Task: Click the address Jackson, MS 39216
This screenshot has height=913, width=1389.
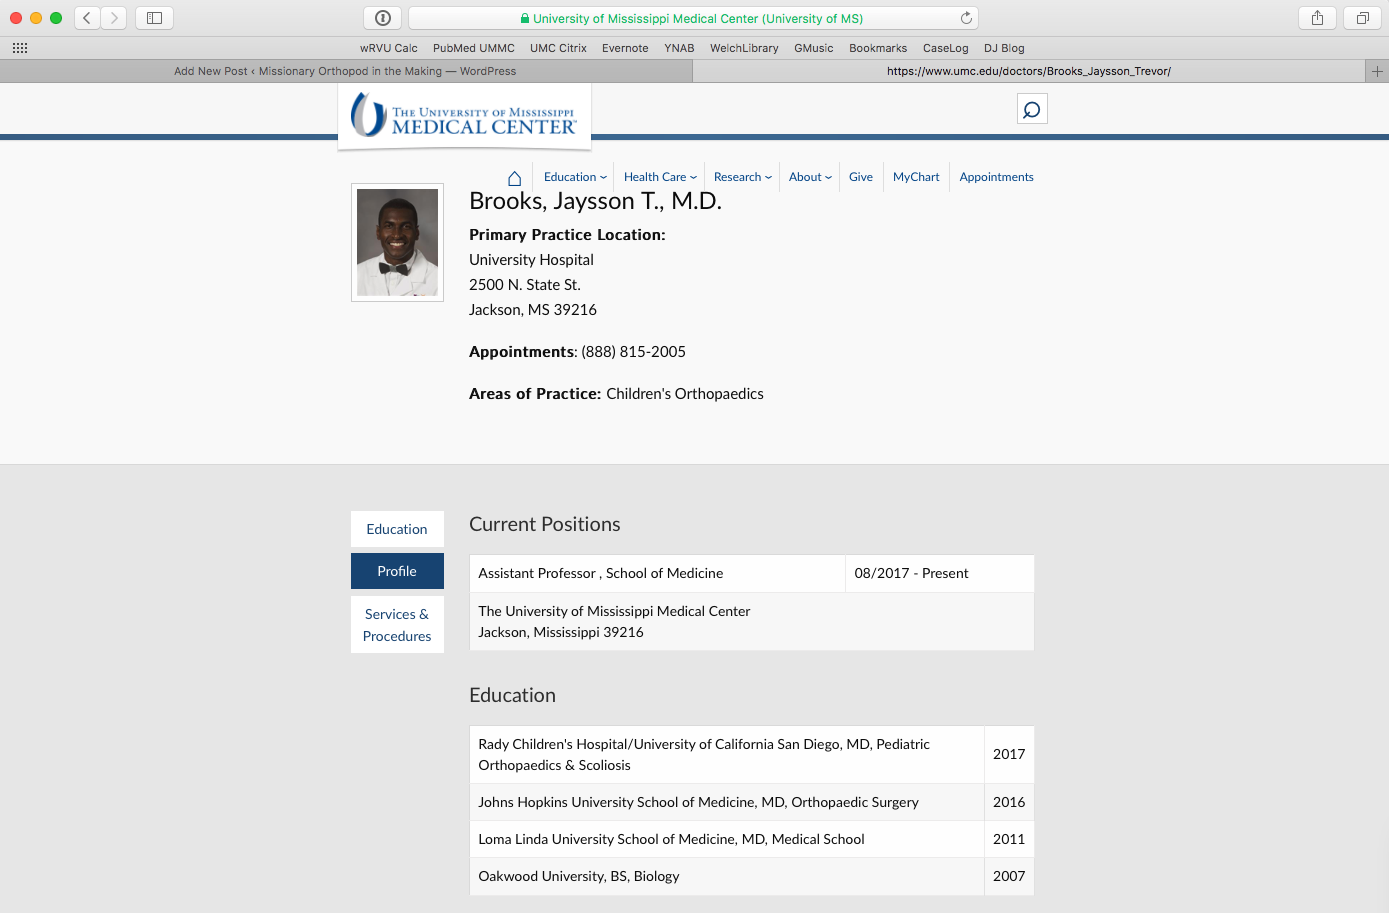Action: [533, 310]
